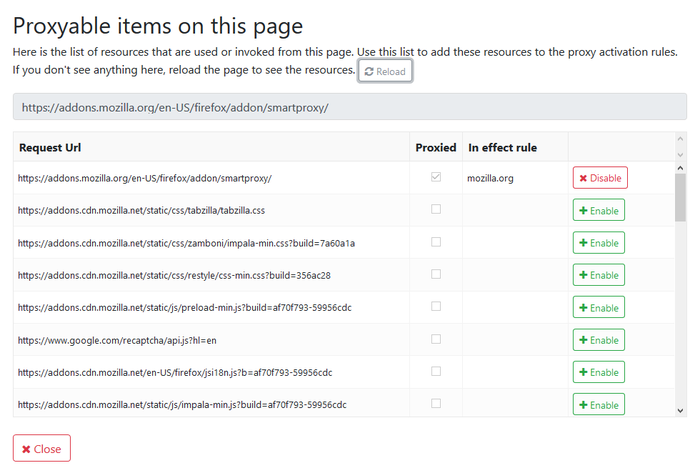
Task: Toggle Proxied checkbox for preload-min.js row
Action: pyautogui.click(x=435, y=307)
